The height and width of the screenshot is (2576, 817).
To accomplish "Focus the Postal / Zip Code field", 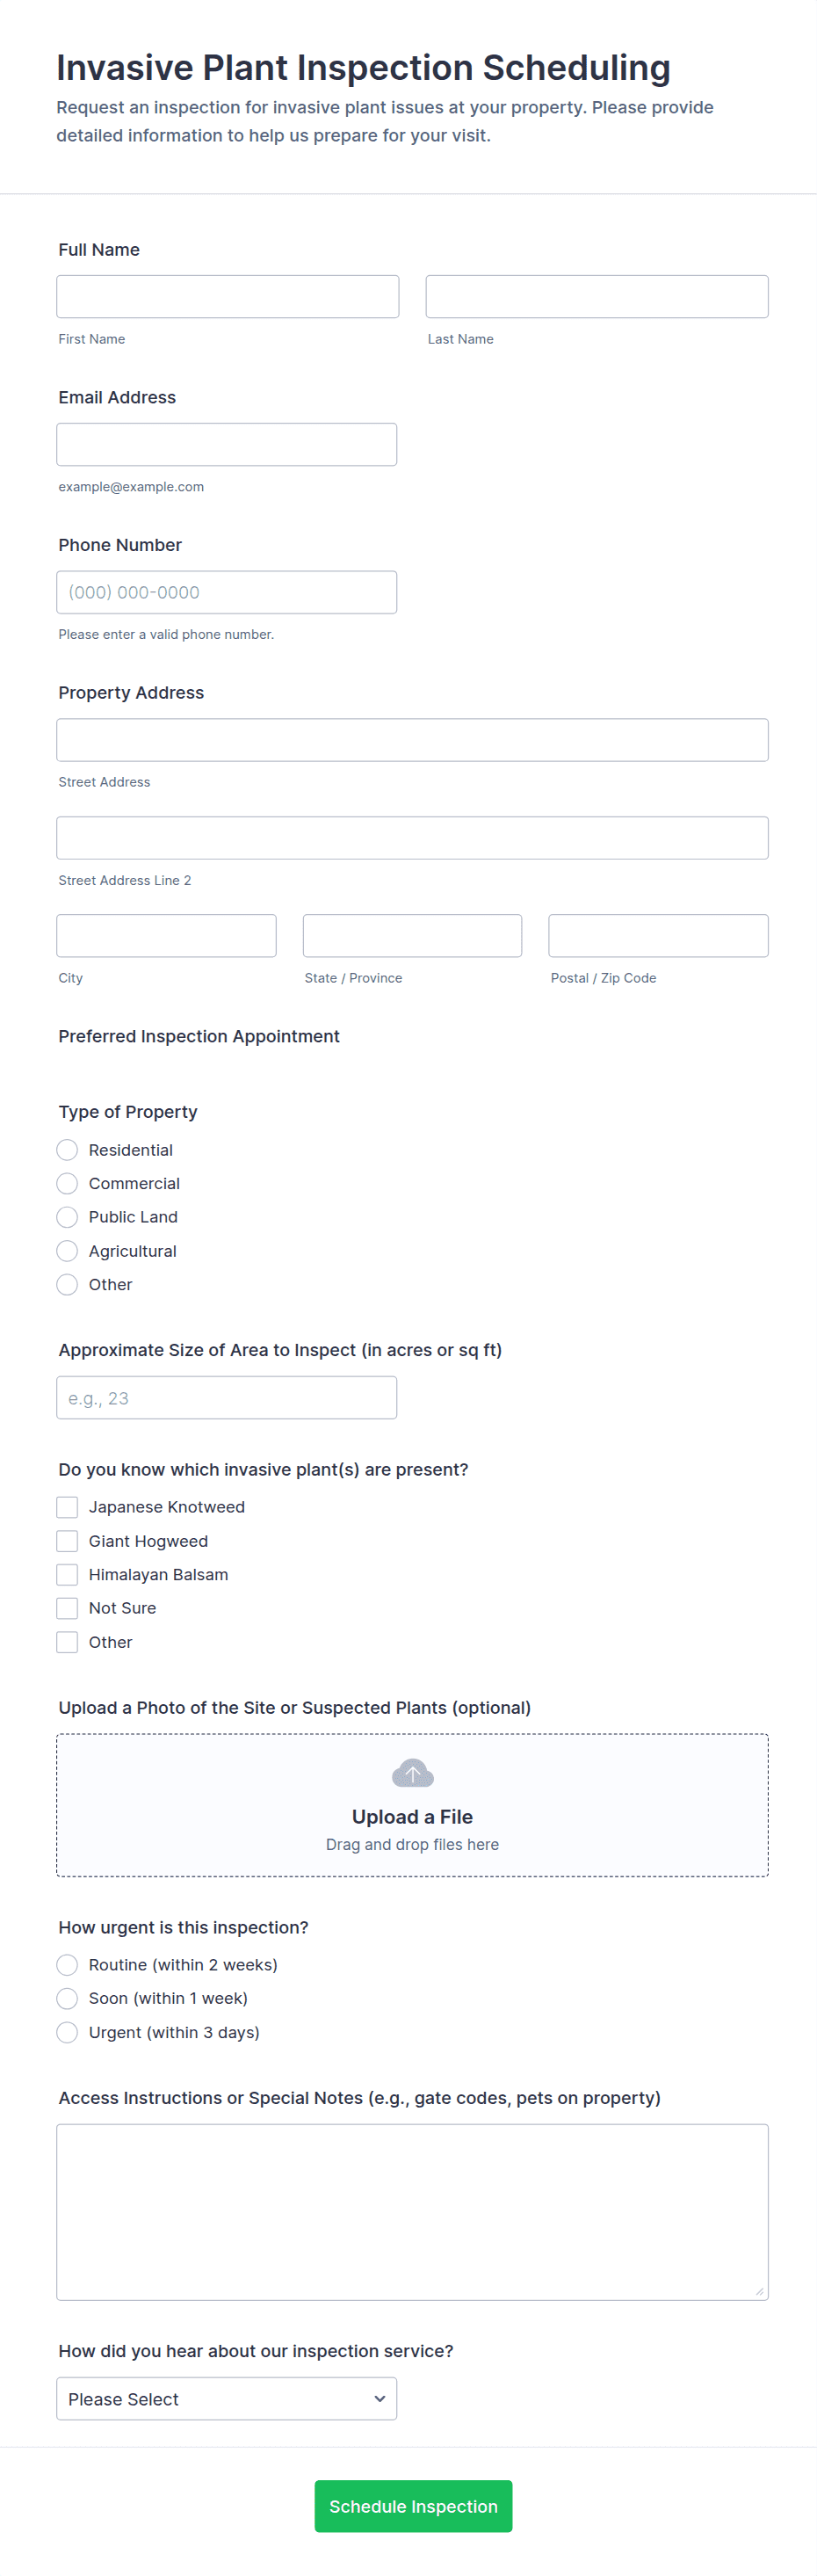I will coord(658,936).
